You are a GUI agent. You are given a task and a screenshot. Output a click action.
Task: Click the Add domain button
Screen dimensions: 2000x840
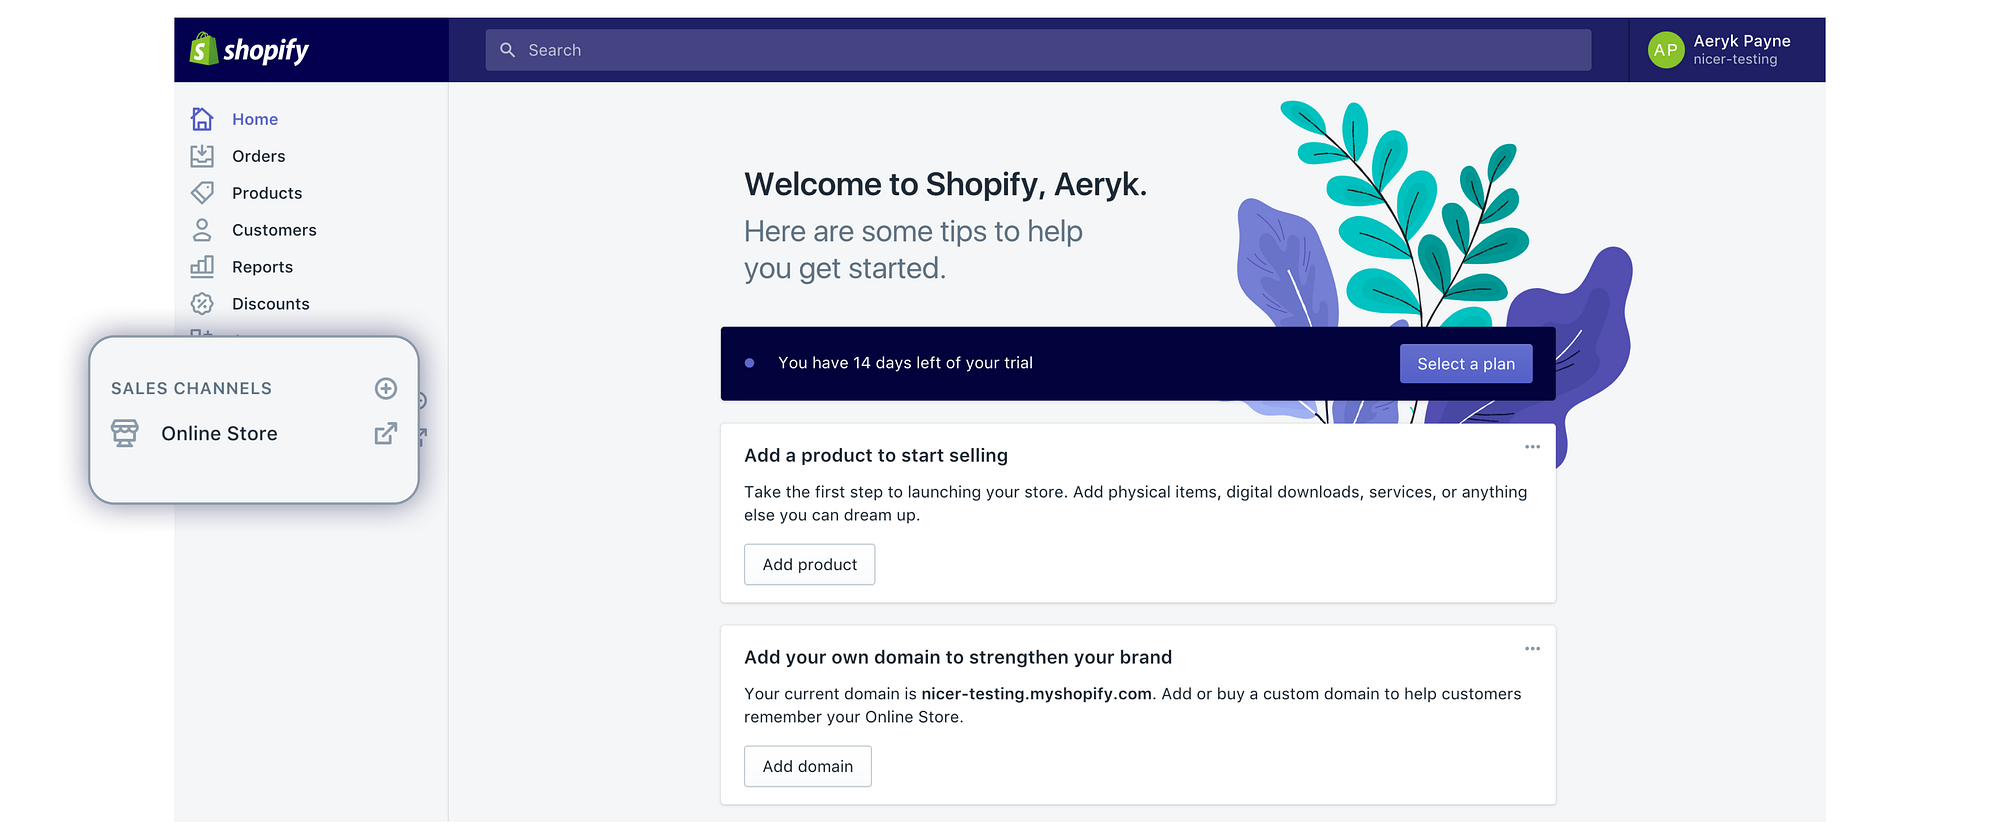[808, 766]
